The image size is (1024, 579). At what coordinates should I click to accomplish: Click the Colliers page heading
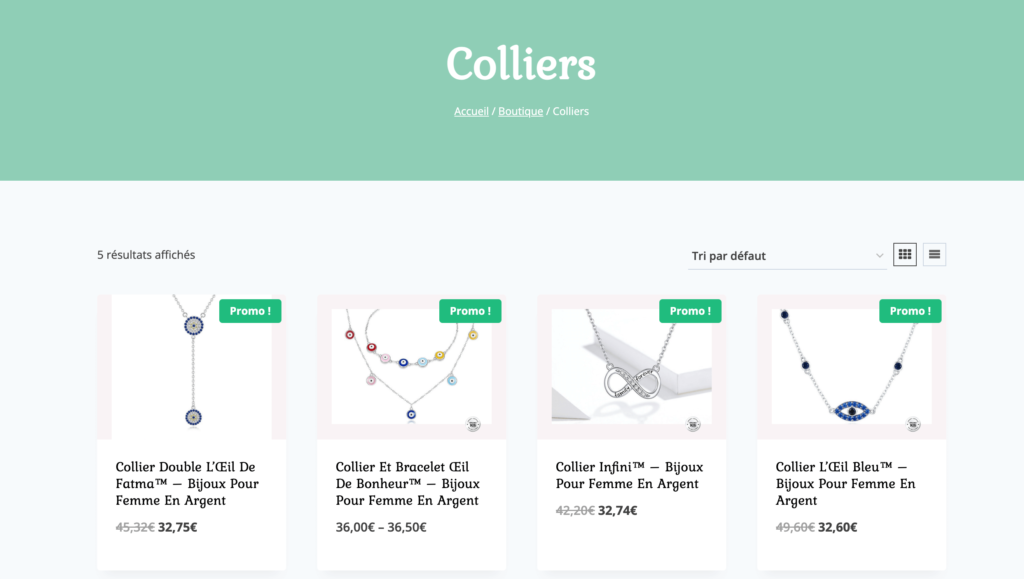click(520, 64)
